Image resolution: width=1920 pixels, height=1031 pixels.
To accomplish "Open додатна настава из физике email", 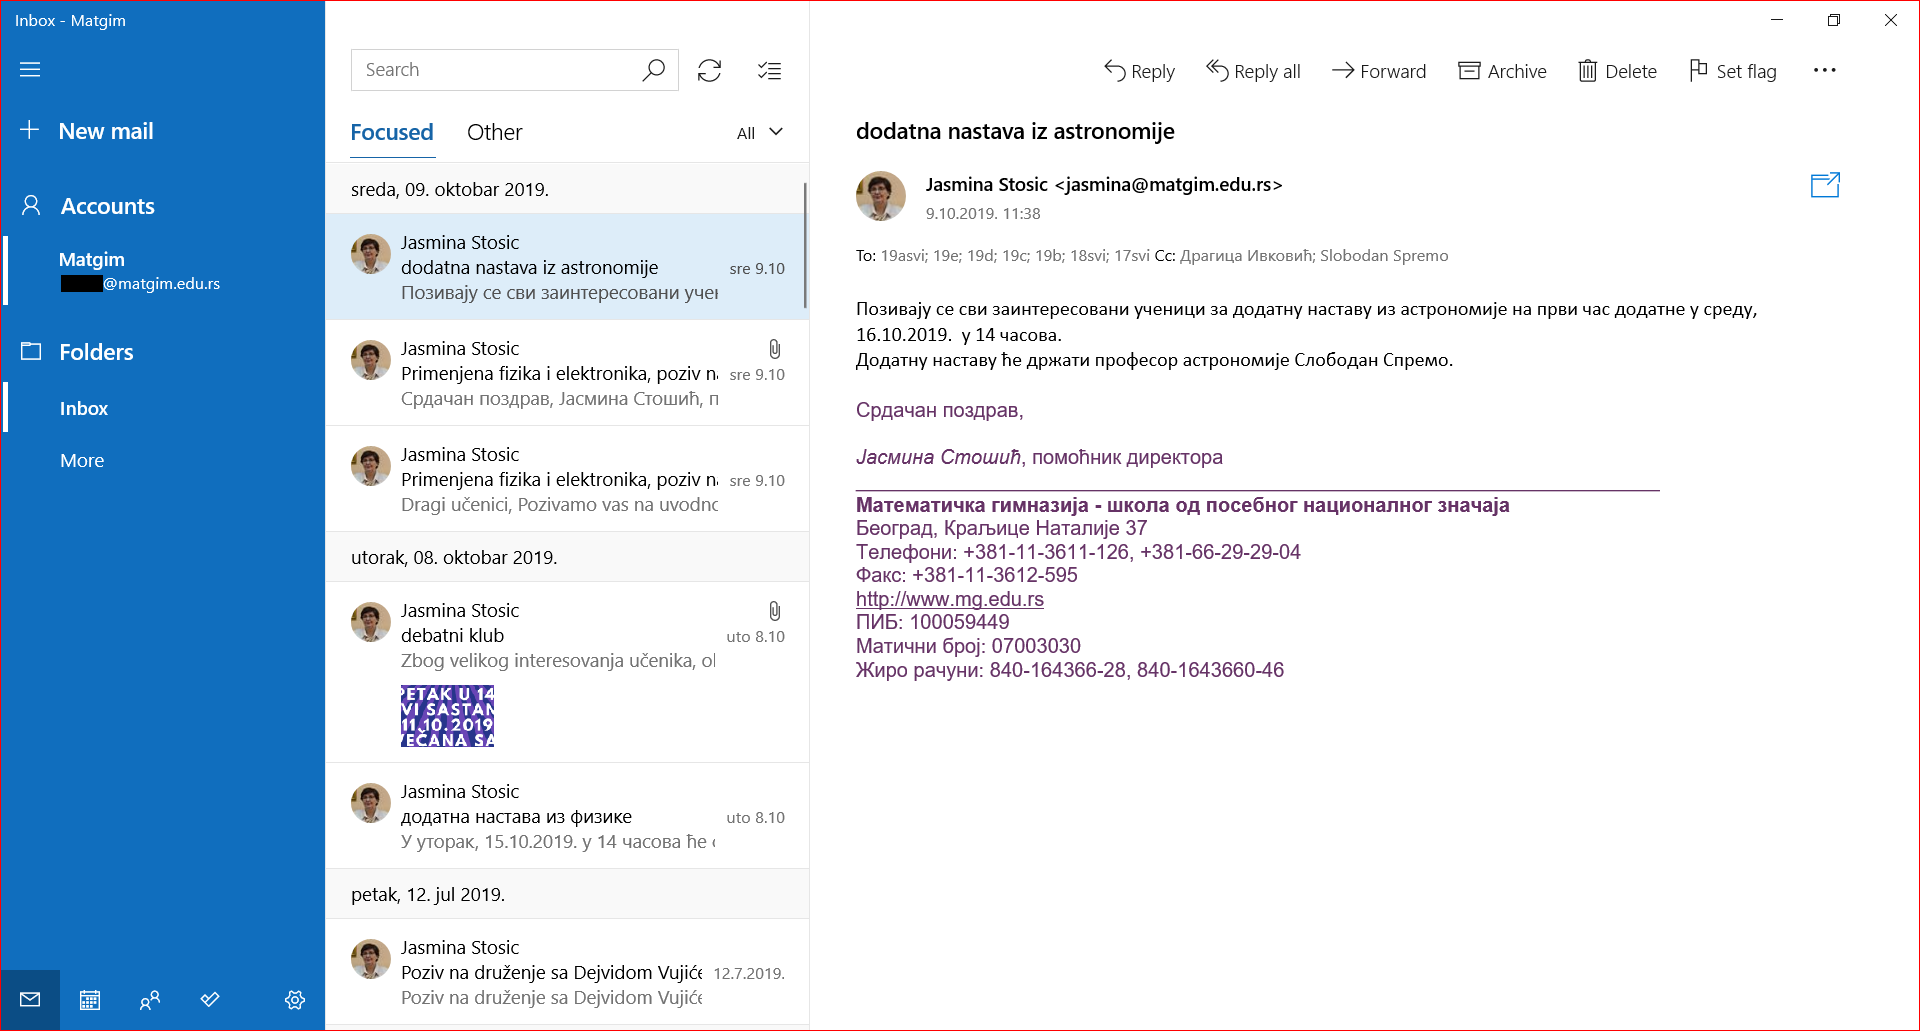I will point(566,816).
